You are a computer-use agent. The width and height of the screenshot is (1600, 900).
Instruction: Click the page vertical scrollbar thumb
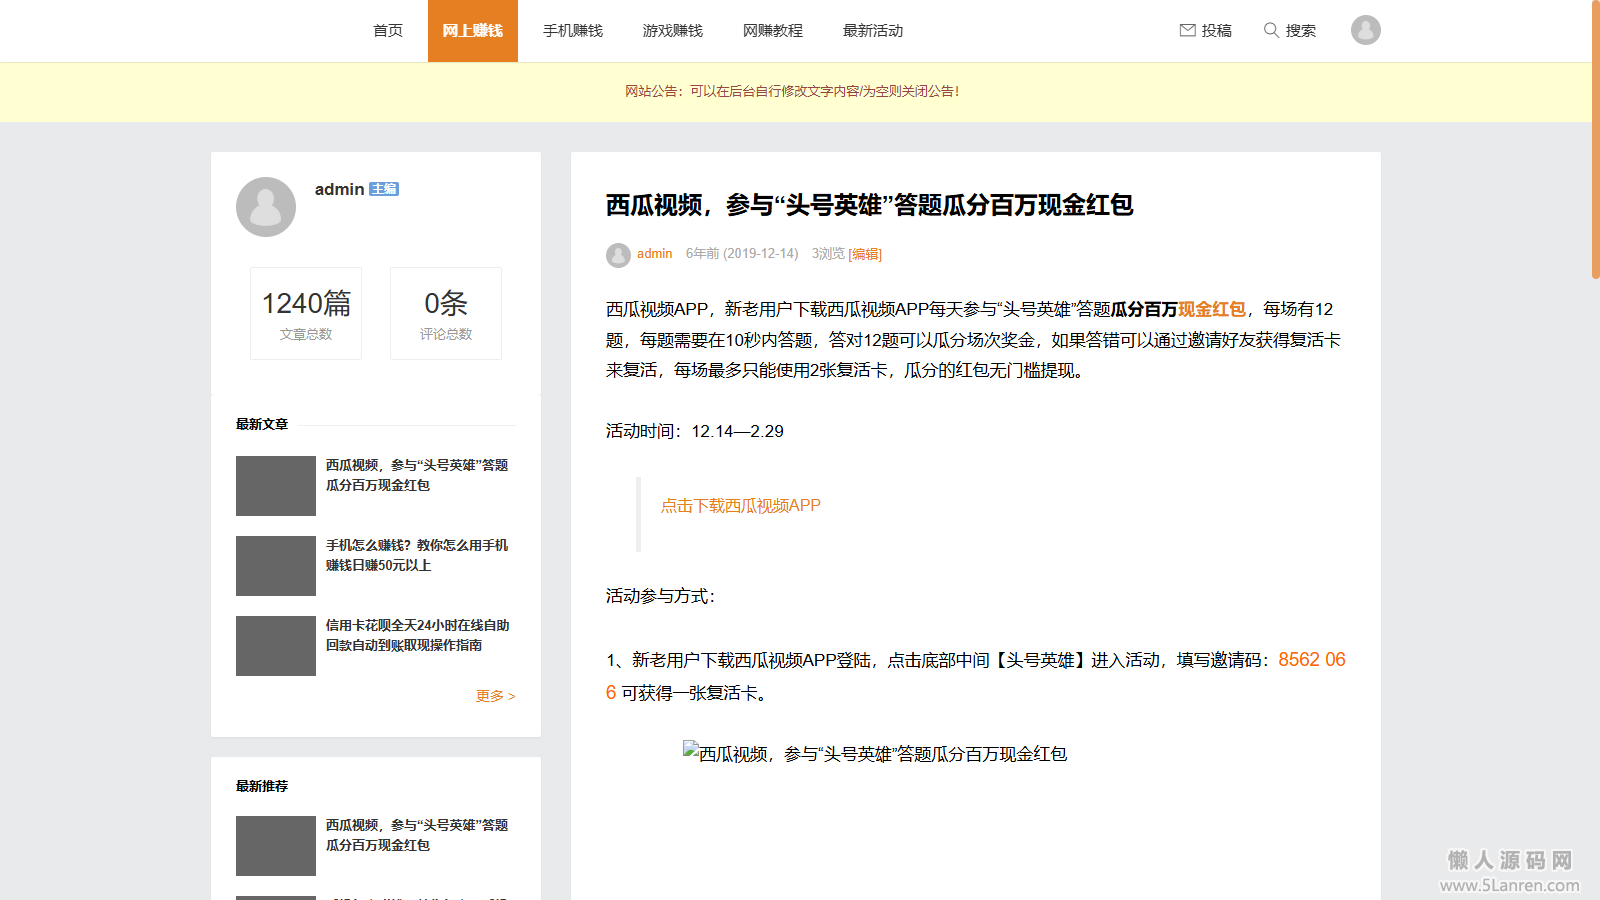(1595, 140)
